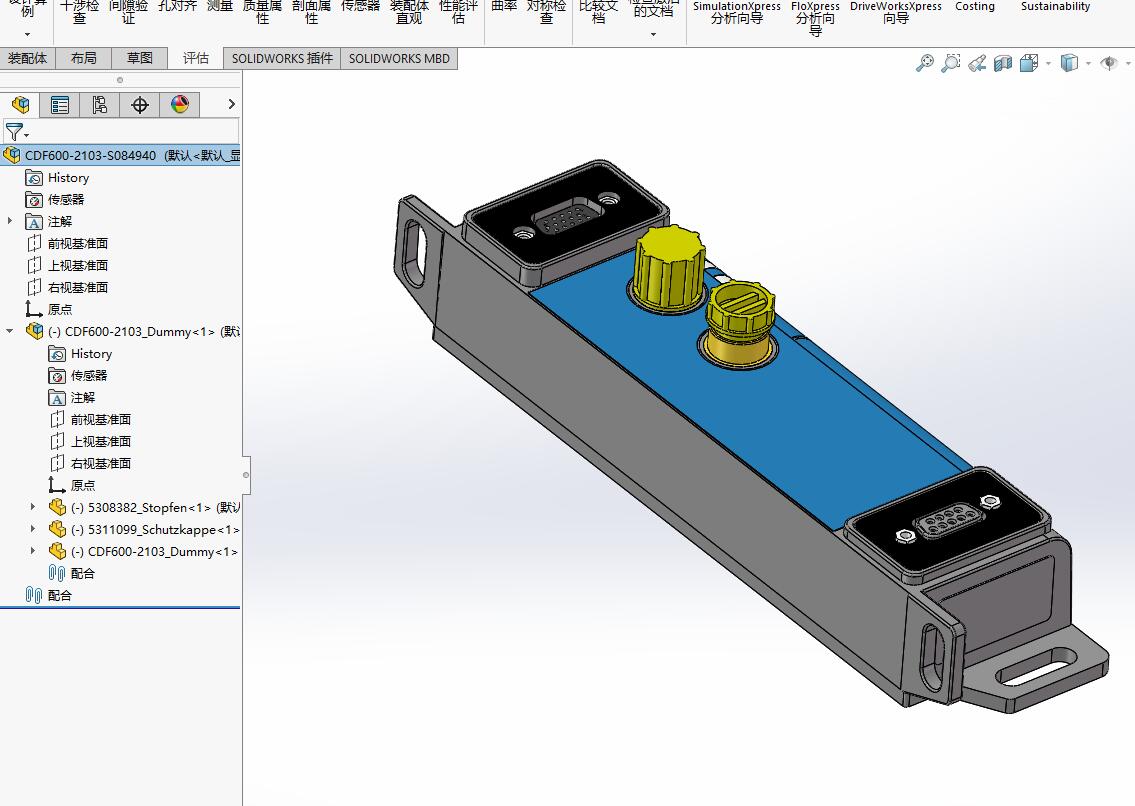Viewport: 1135px width, 806px height.
Task: Select the Zoom to Area tool
Action: (950, 64)
